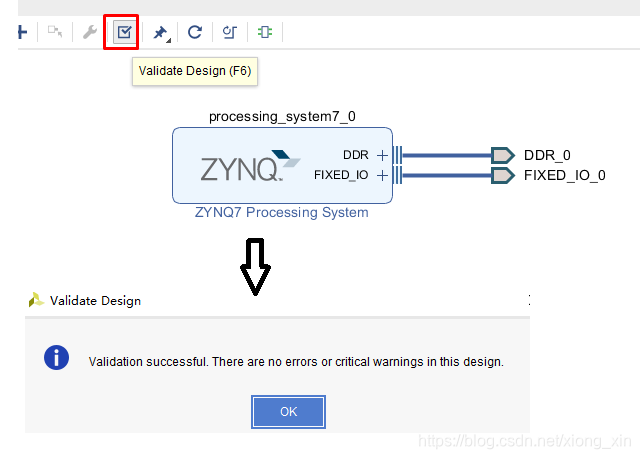The image size is (640, 459).
Task: Click the Validate Design checkmark icon
Action: 124,32
